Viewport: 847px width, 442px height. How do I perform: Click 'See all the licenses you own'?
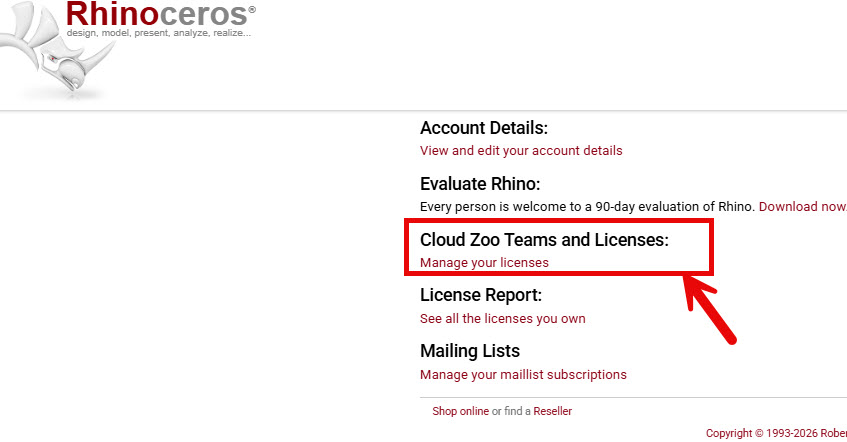pyautogui.click(x=502, y=319)
